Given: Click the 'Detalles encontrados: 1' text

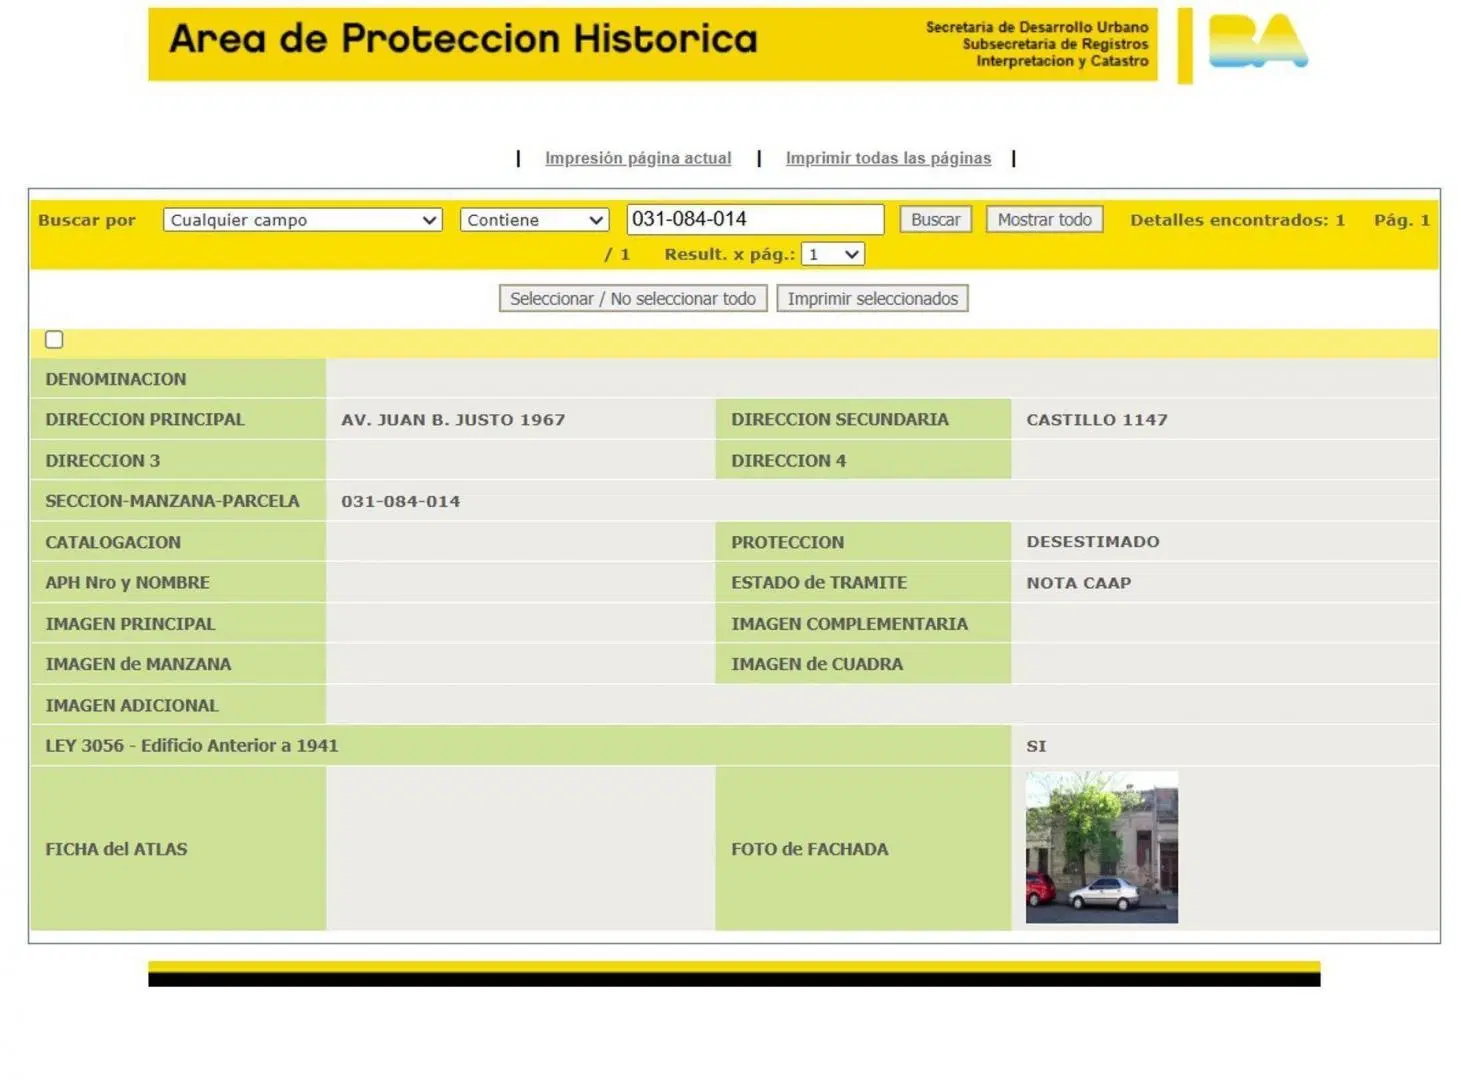Looking at the screenshot, I should coord(1237,220).
